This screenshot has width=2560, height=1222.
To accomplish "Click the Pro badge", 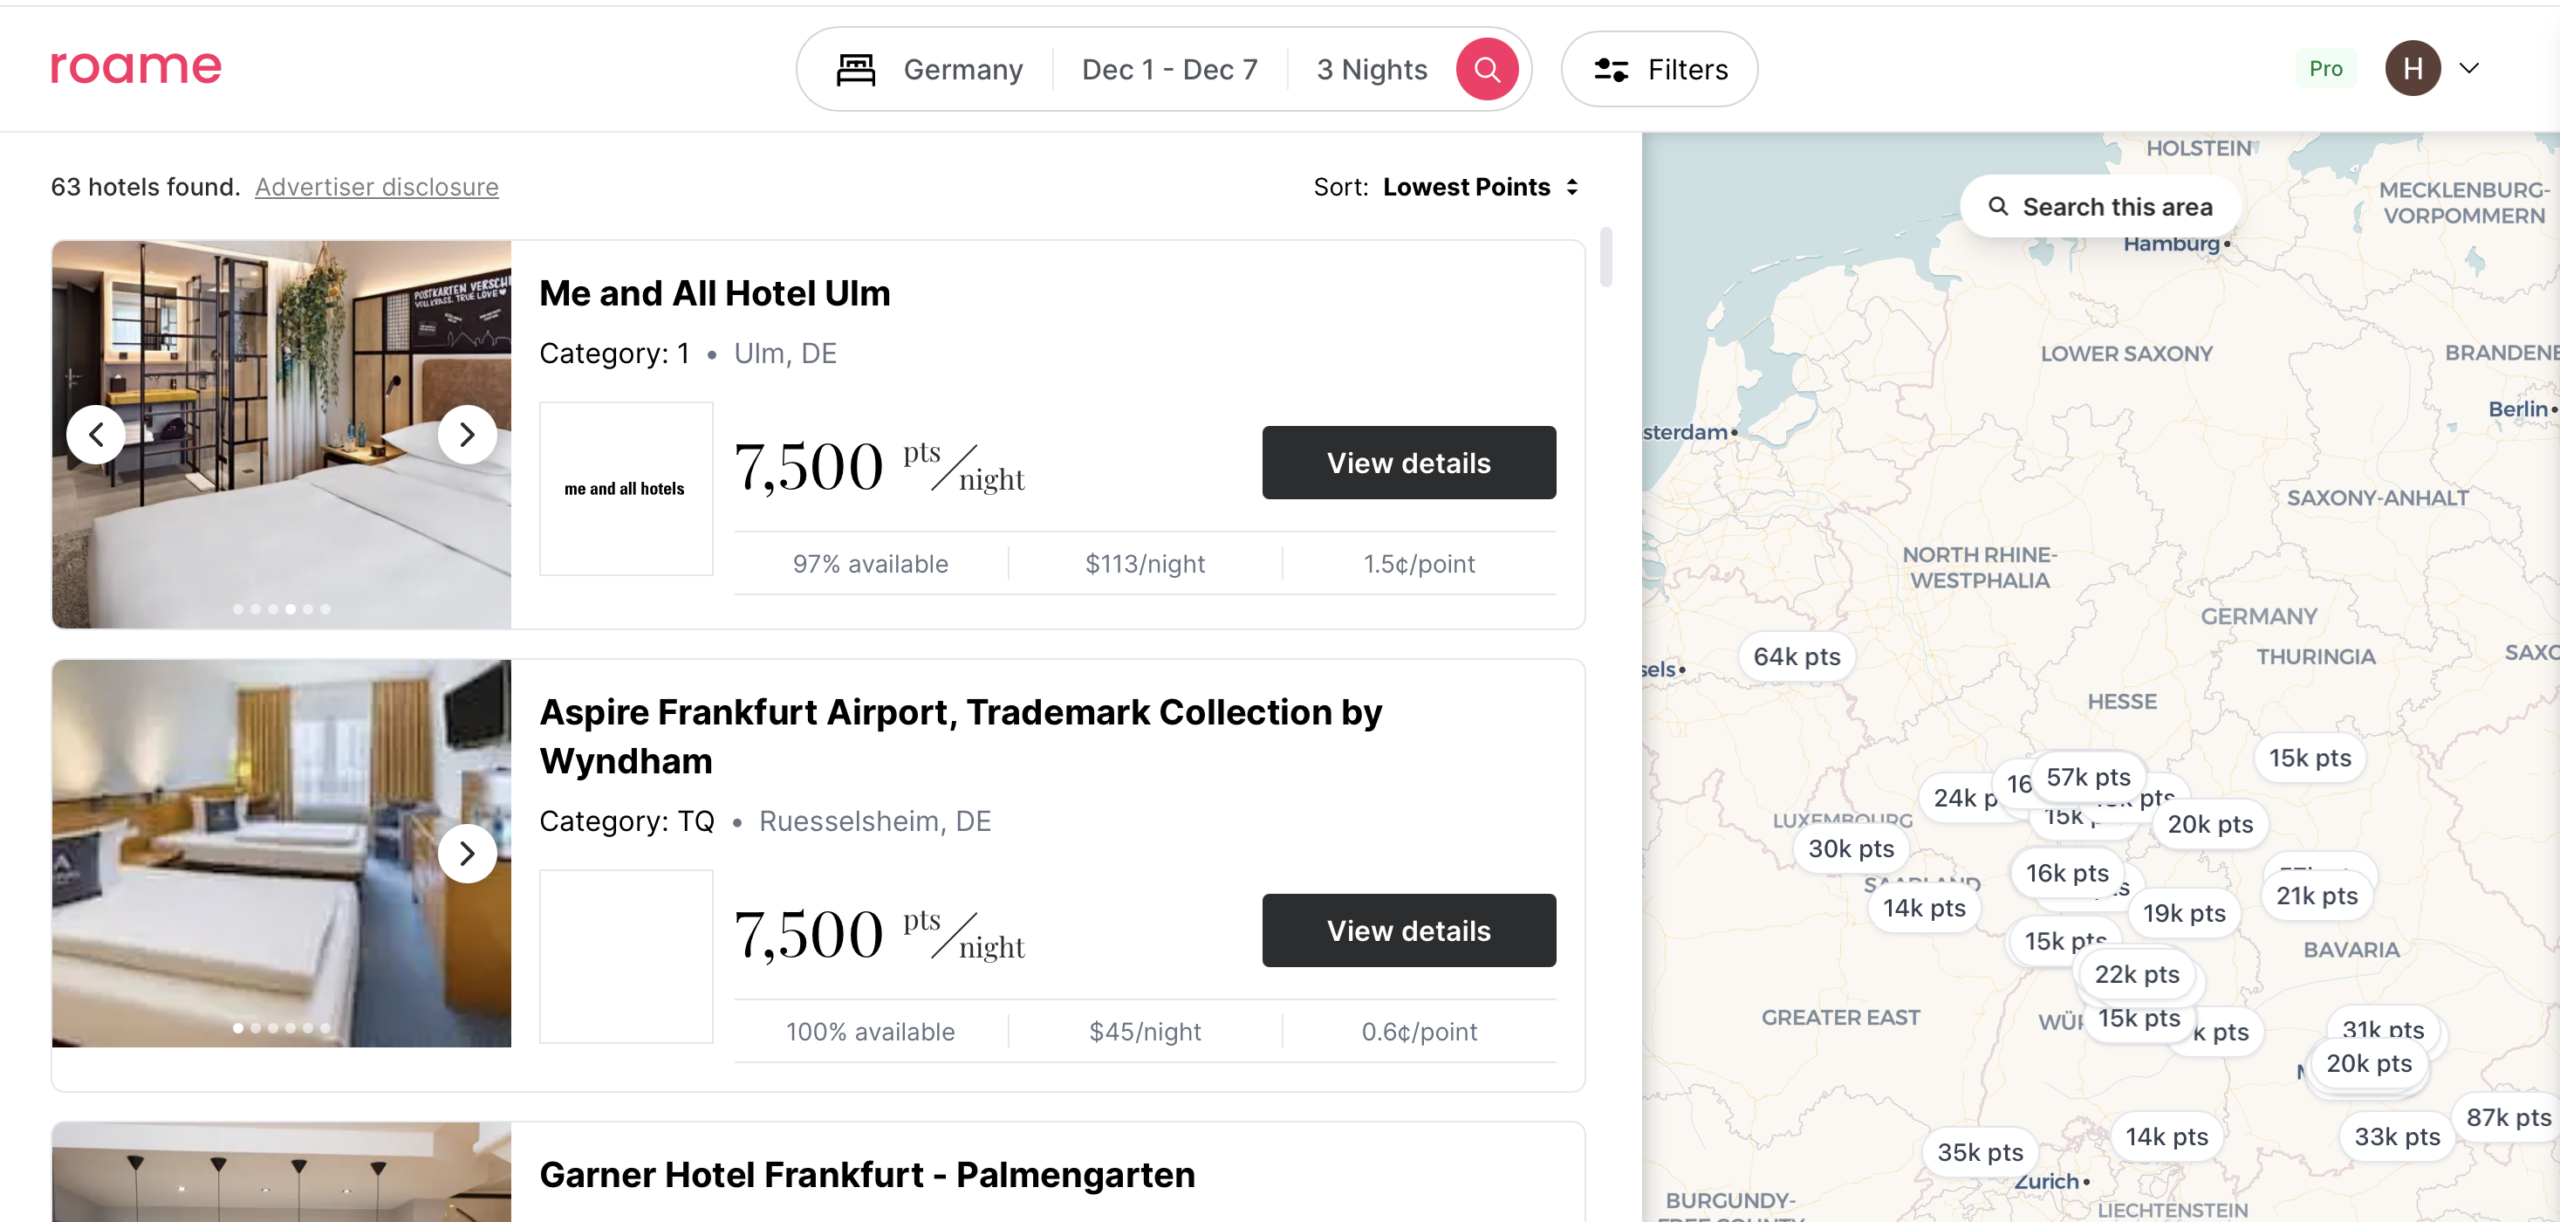I will pyautogui.click(x=2326, y=68).
